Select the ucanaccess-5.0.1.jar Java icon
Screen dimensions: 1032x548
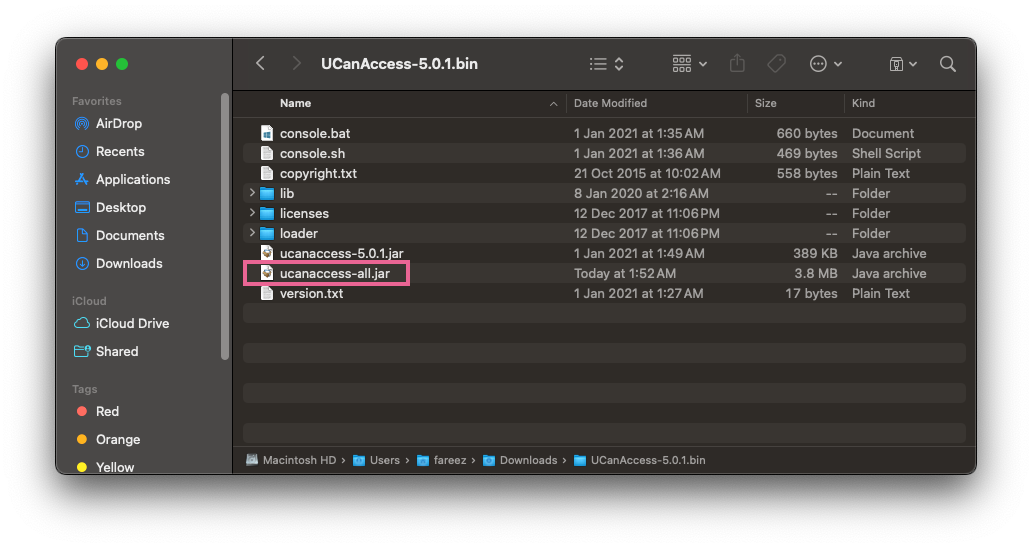click(x=267, y=253)
